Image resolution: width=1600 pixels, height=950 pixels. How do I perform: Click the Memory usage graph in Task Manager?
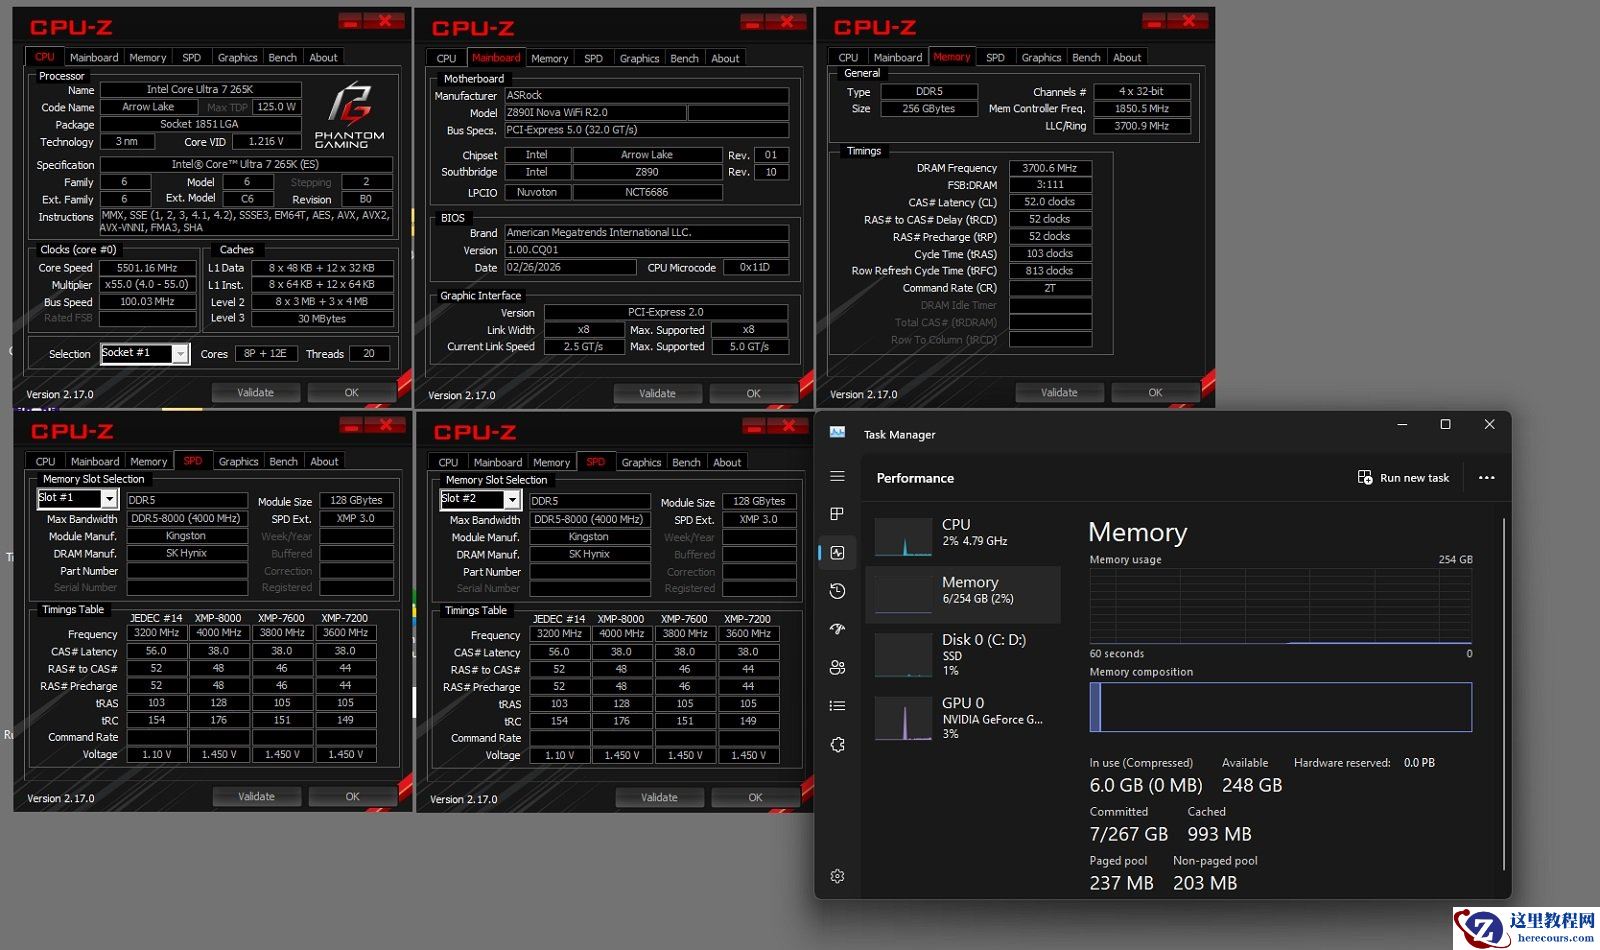pos(1280,606)
